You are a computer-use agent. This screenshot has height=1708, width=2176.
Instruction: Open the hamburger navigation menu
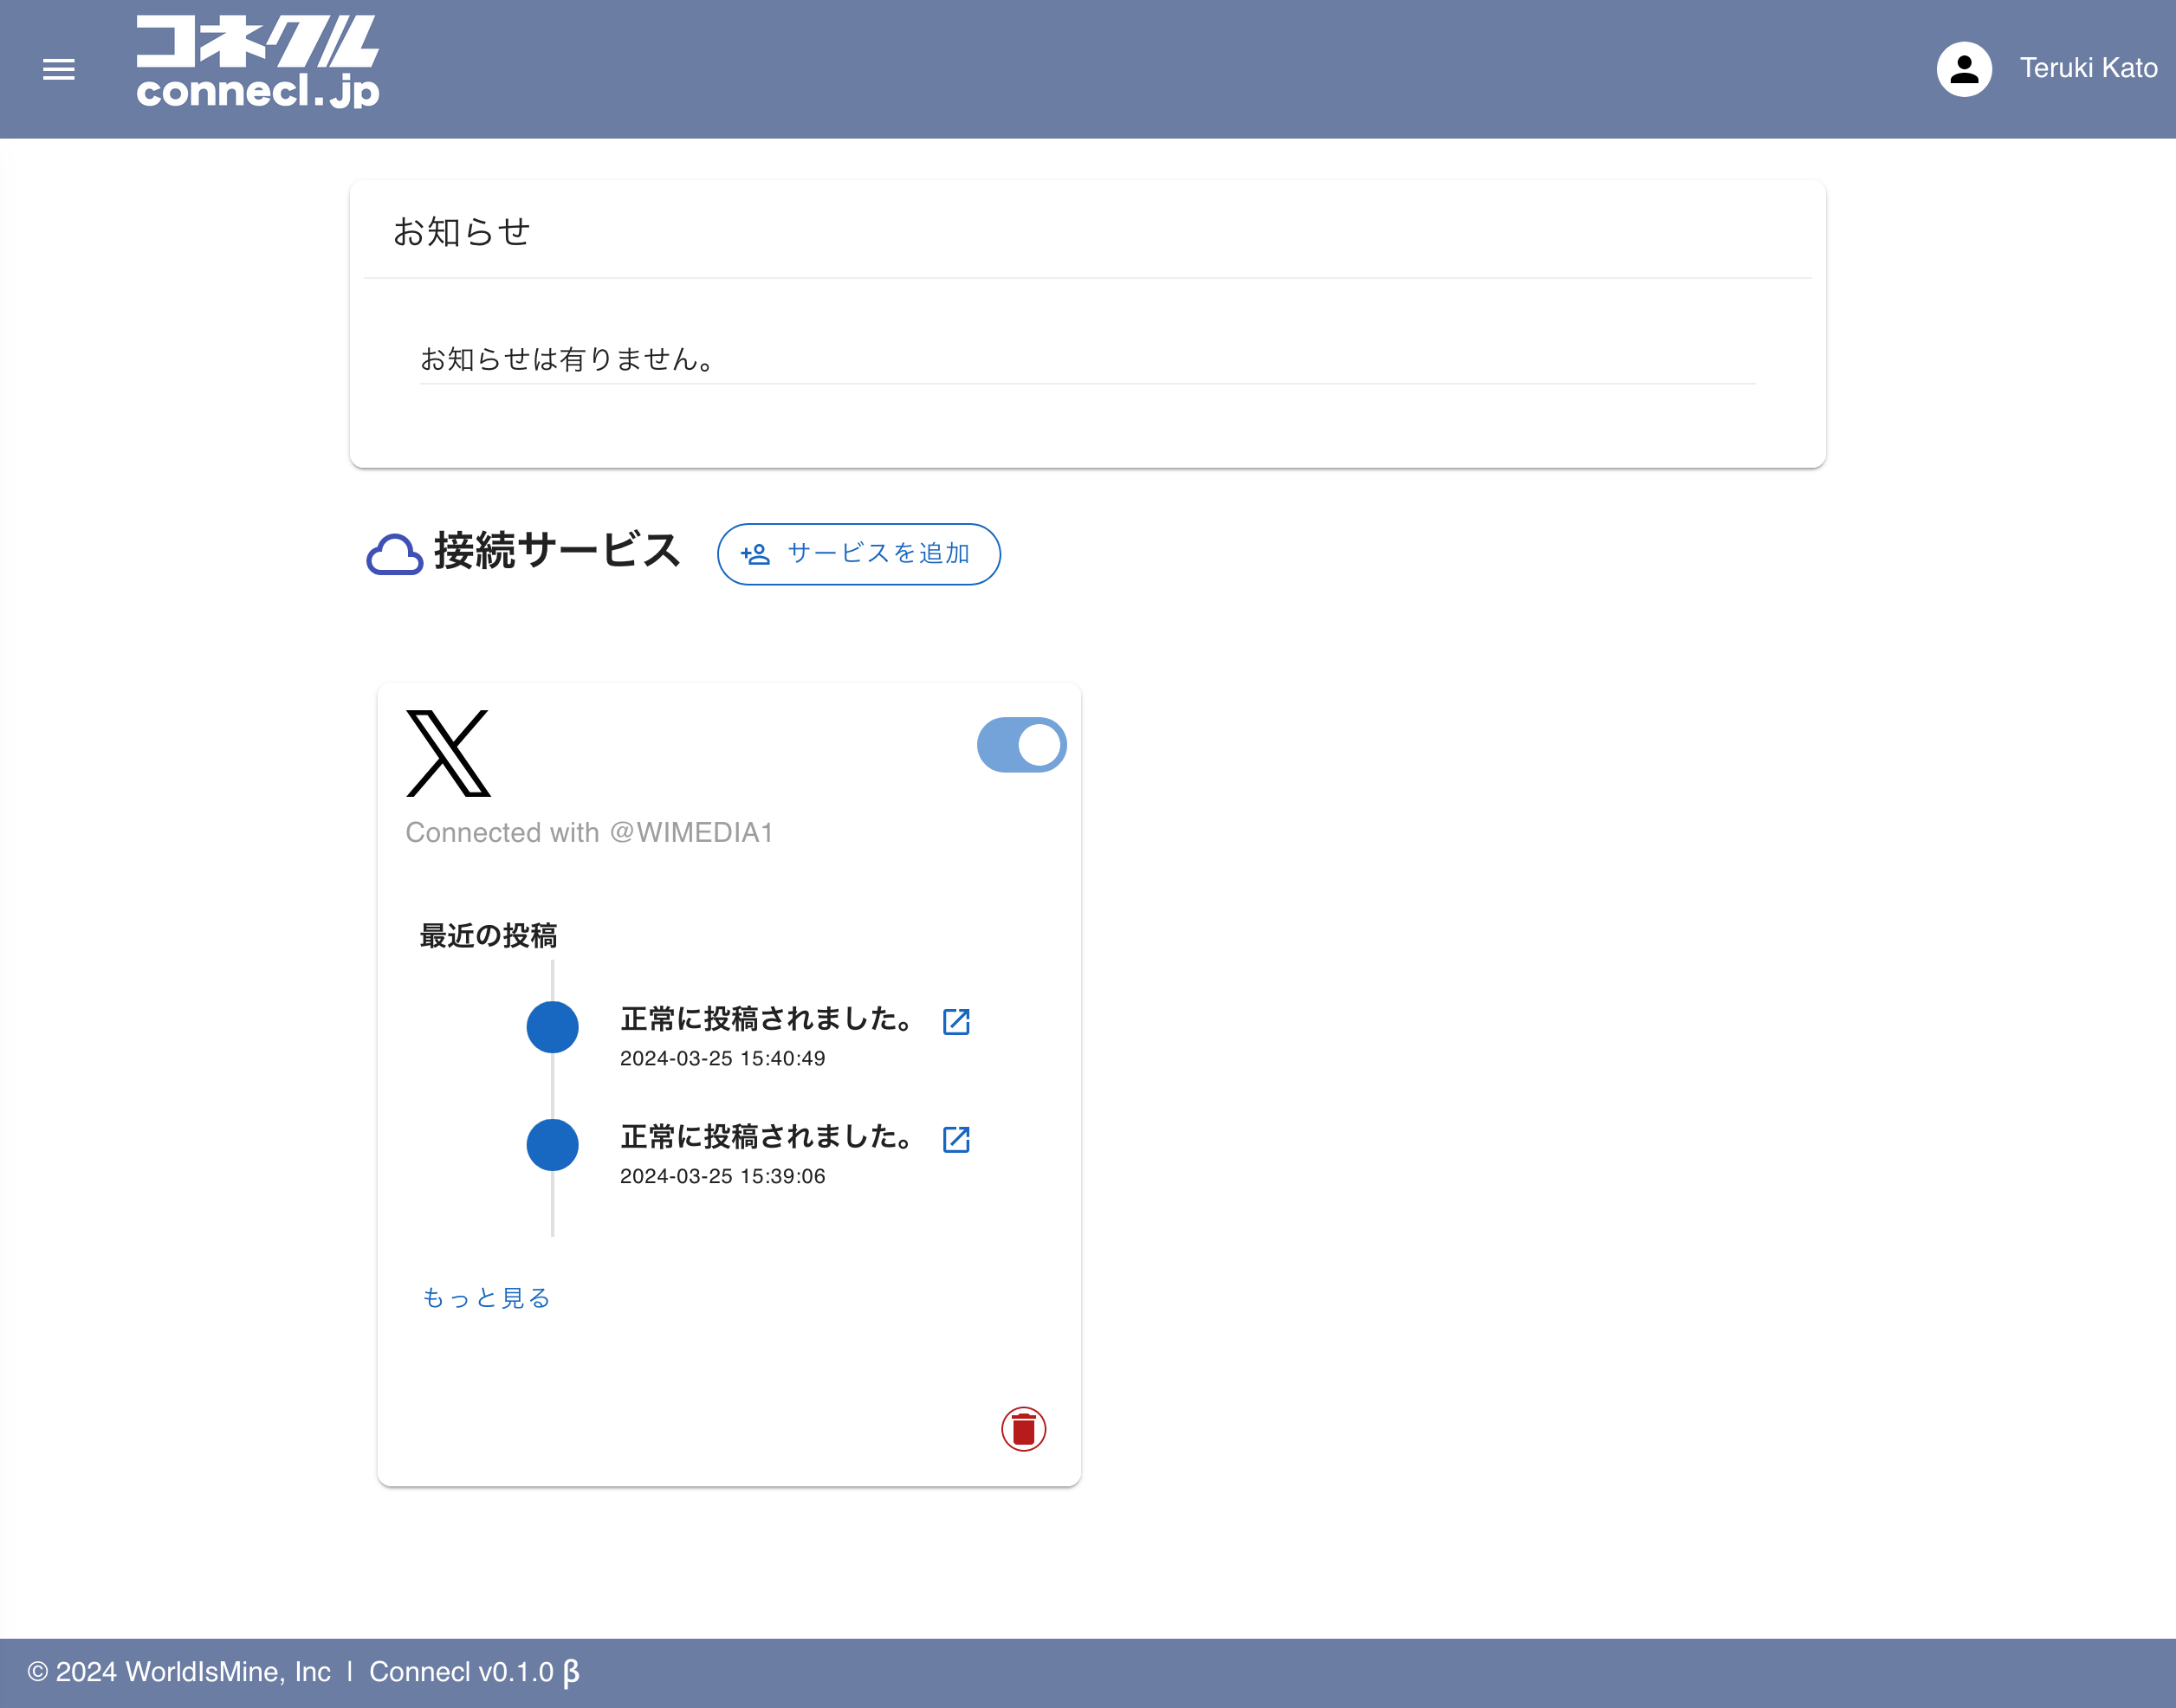click(x=59, y=69)
